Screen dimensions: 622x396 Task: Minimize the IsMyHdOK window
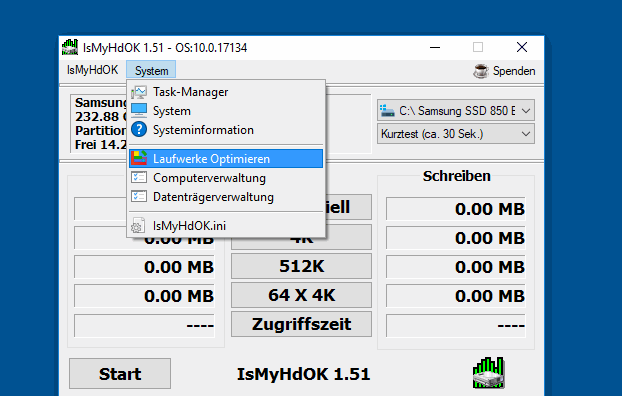point(435,47)
